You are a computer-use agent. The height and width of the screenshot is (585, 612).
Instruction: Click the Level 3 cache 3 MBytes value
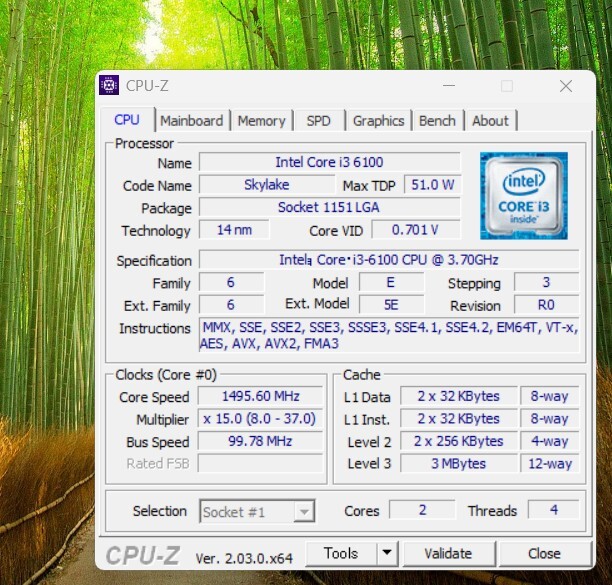click(x=459, y=464)
